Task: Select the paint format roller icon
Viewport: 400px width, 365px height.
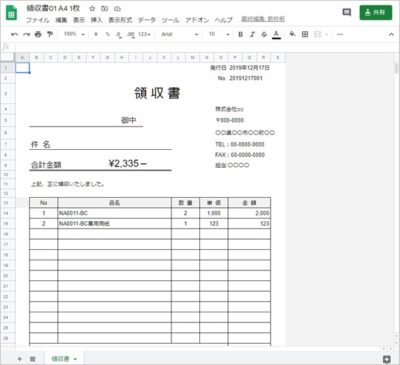Action: pos(50,34)
